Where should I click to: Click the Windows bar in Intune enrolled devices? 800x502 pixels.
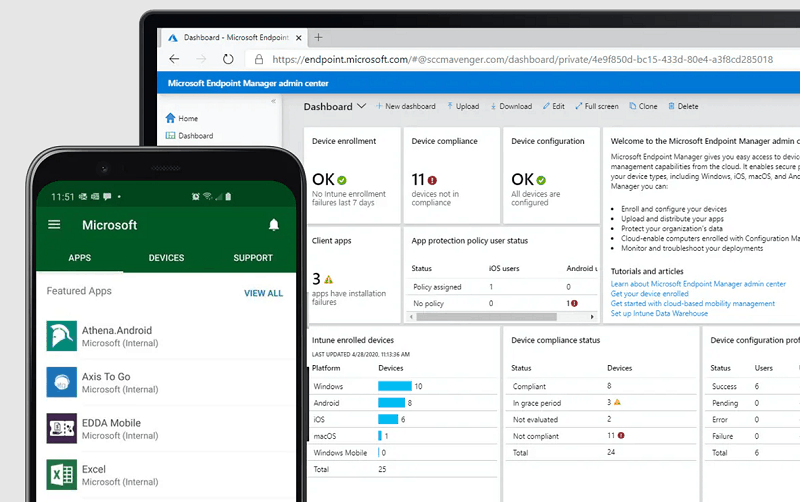[394, 386]
